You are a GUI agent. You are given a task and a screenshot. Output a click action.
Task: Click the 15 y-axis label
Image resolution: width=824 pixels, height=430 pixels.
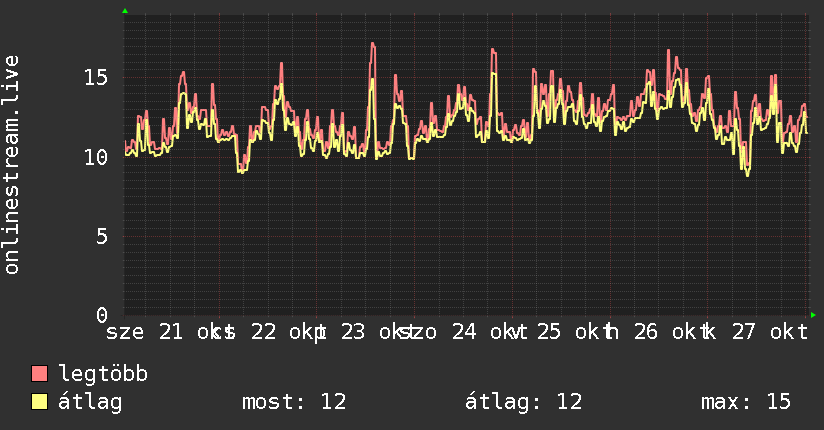(x=96, y=78)
